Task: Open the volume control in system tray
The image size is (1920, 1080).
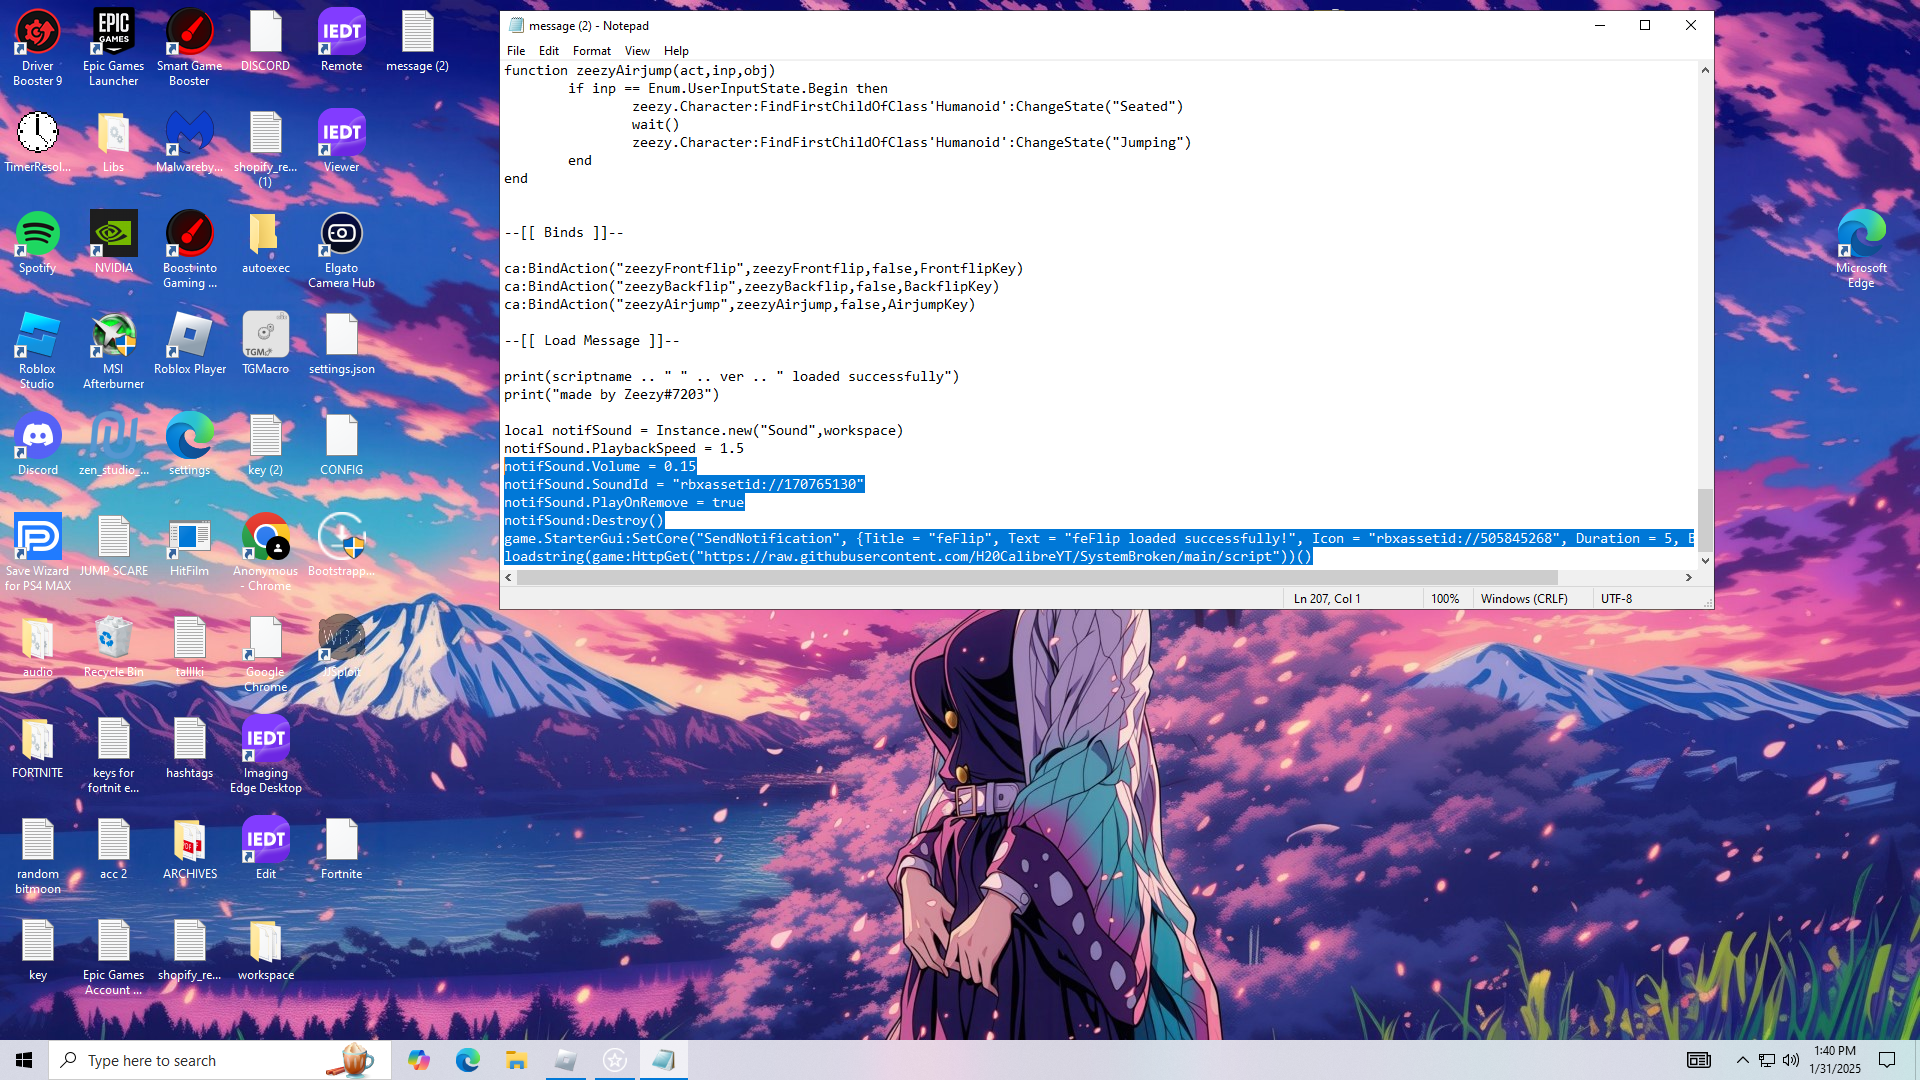Action: pos(1791,1060)
